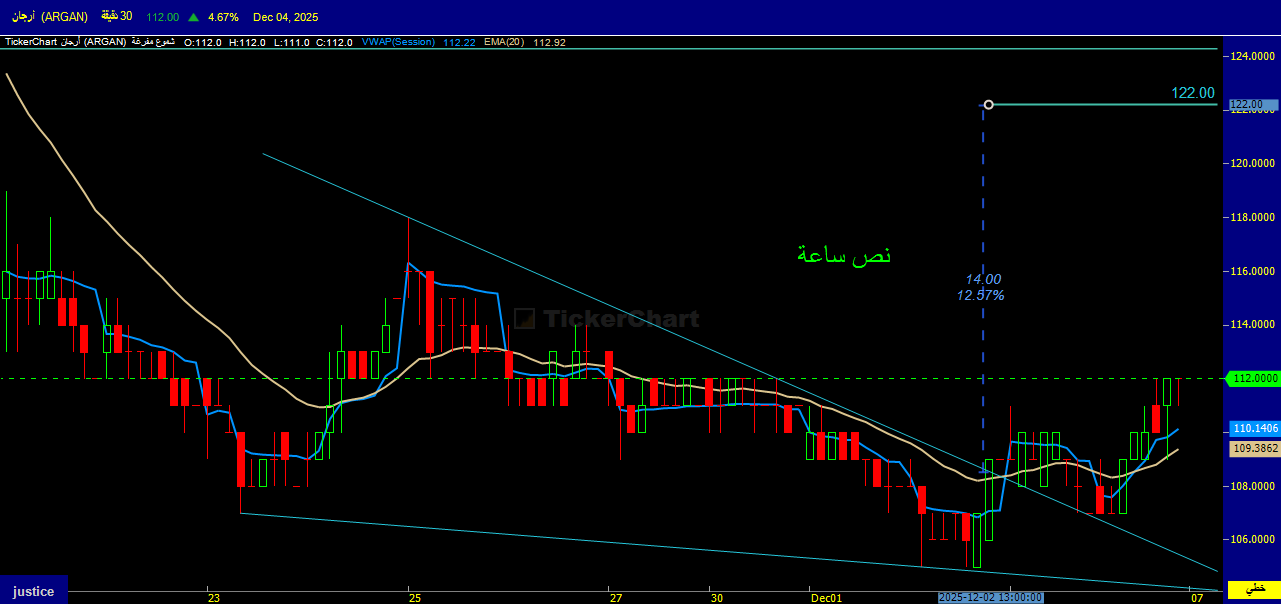Click the white circle handle at 122.00 line

989,104
